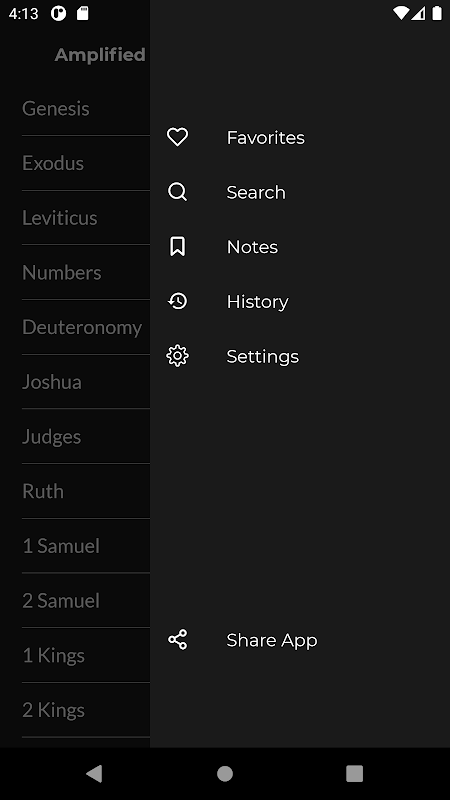
Task: Open the Favorites menu entry
Action: [x=300, y=137]
